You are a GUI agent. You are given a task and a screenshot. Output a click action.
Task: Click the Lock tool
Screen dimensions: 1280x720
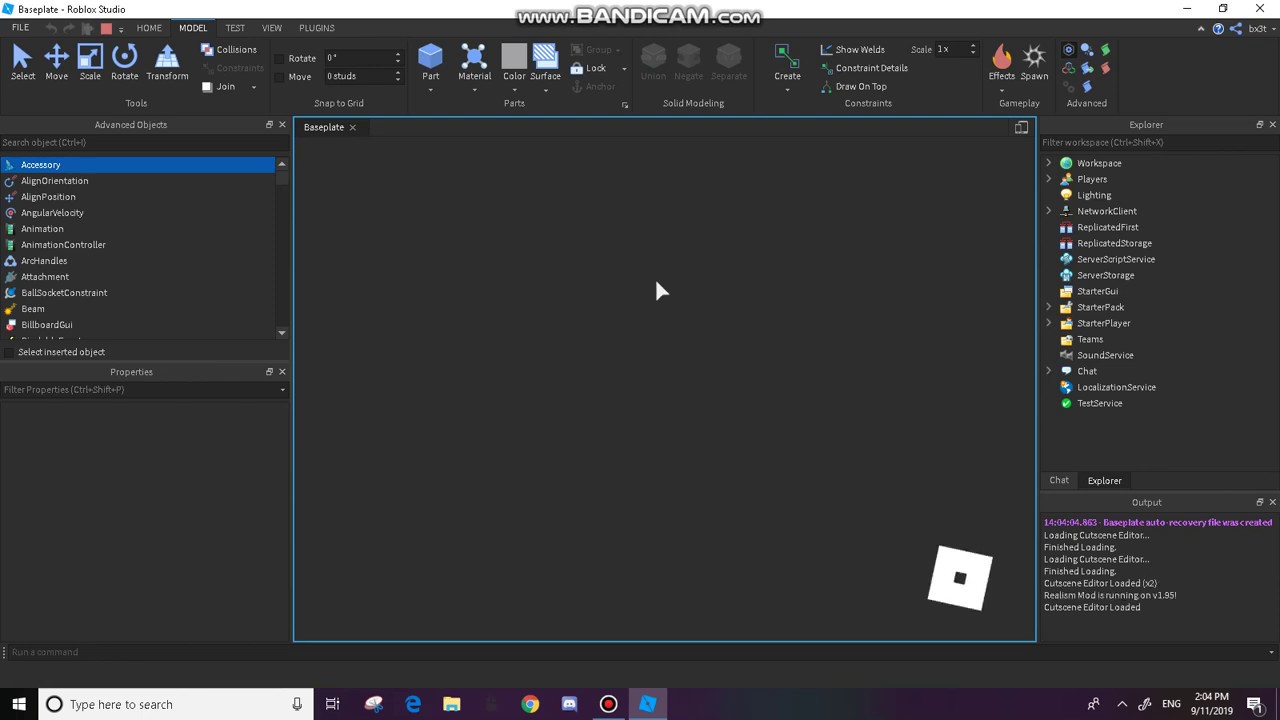589,68
